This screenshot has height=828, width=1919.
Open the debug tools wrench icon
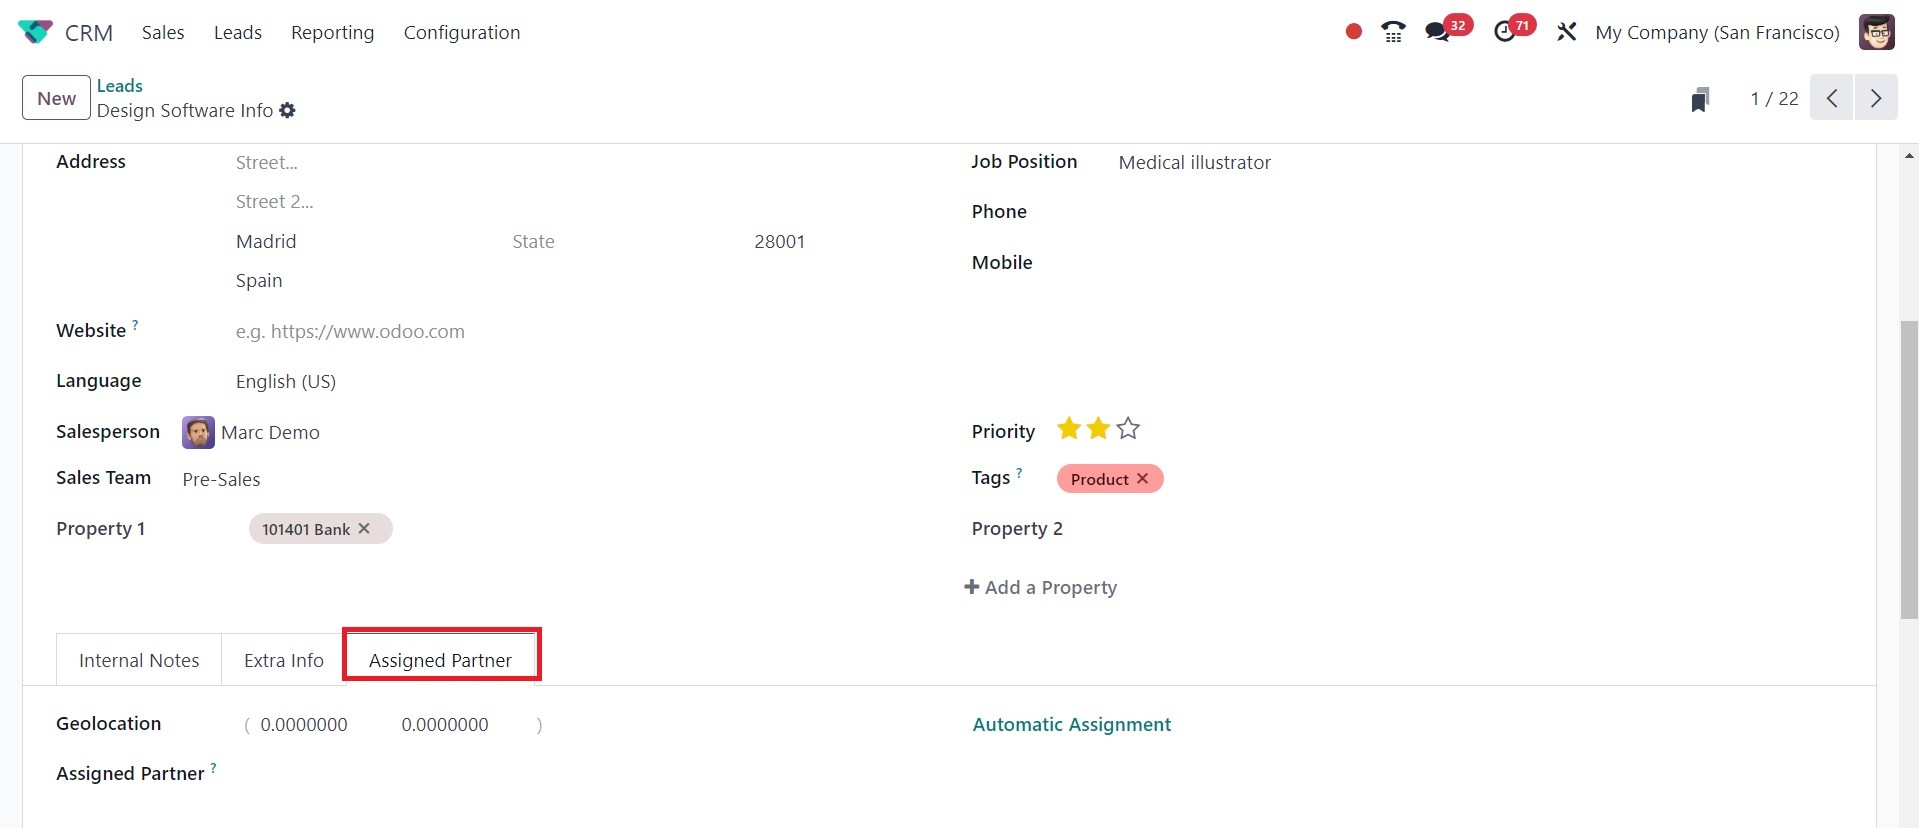point(1567,32)
